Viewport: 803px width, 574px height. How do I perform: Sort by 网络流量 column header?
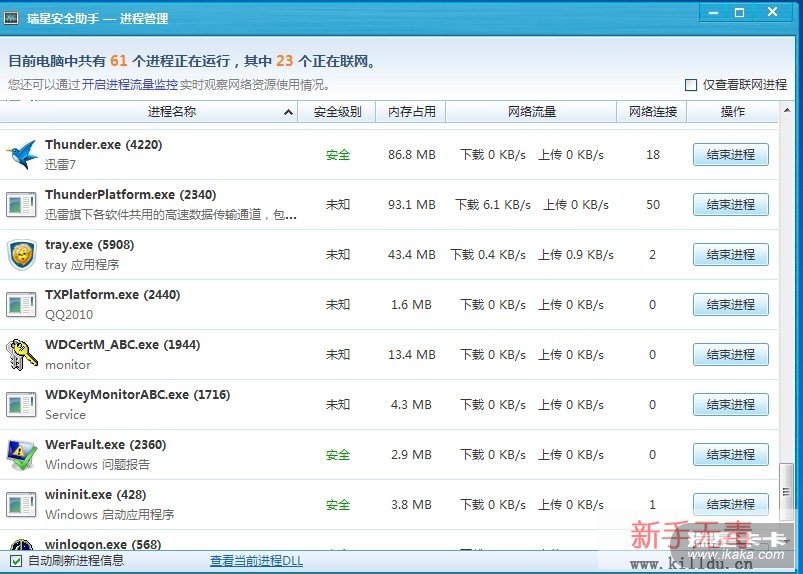(x=531, y=112)
